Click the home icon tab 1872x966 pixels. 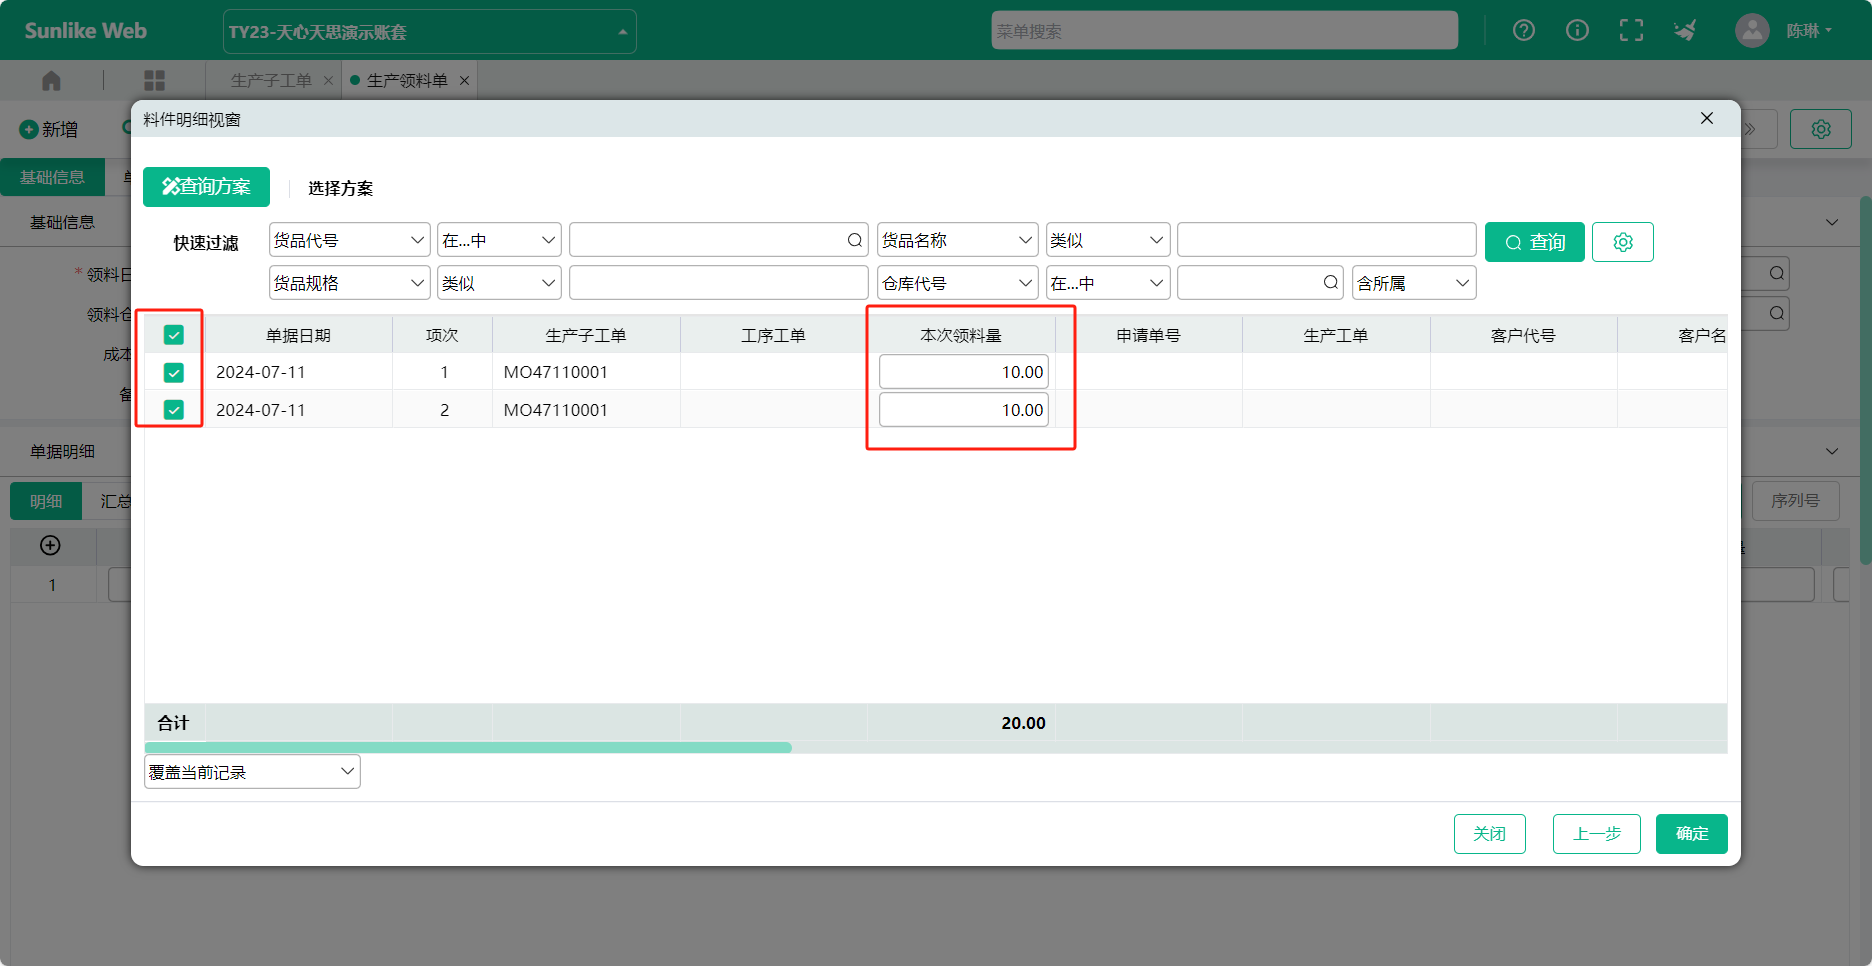52,80
